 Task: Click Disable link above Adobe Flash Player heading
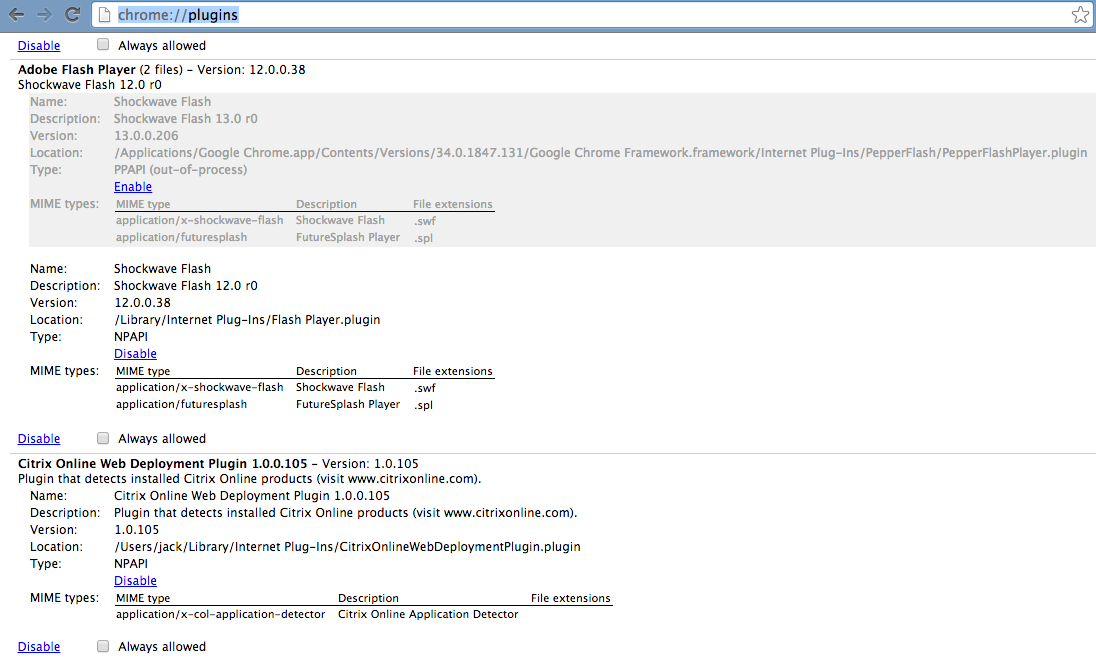point(38,45)
